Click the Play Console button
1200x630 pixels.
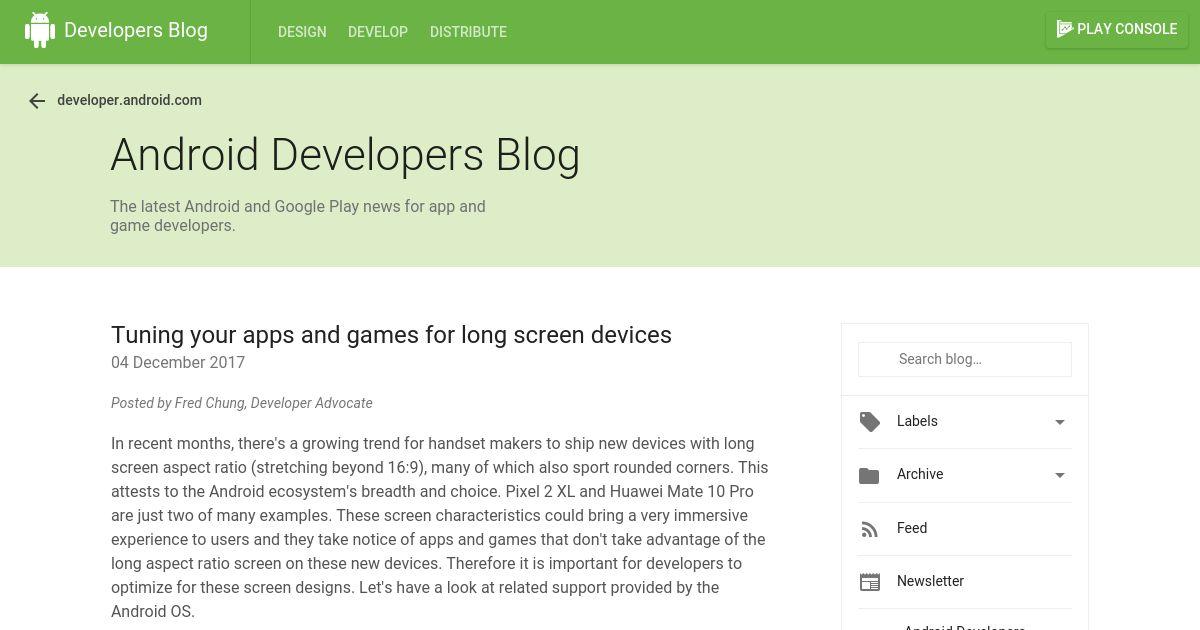pos(1116,29)
